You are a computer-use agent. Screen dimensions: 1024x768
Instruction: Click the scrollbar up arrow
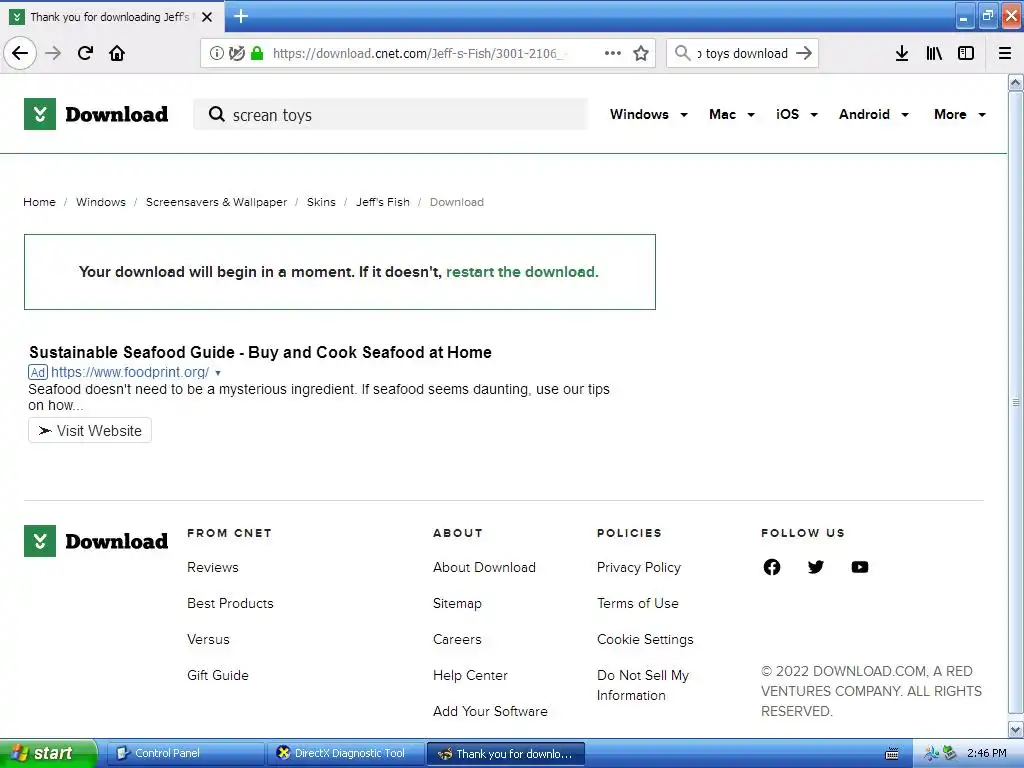tap(1016, 82)
